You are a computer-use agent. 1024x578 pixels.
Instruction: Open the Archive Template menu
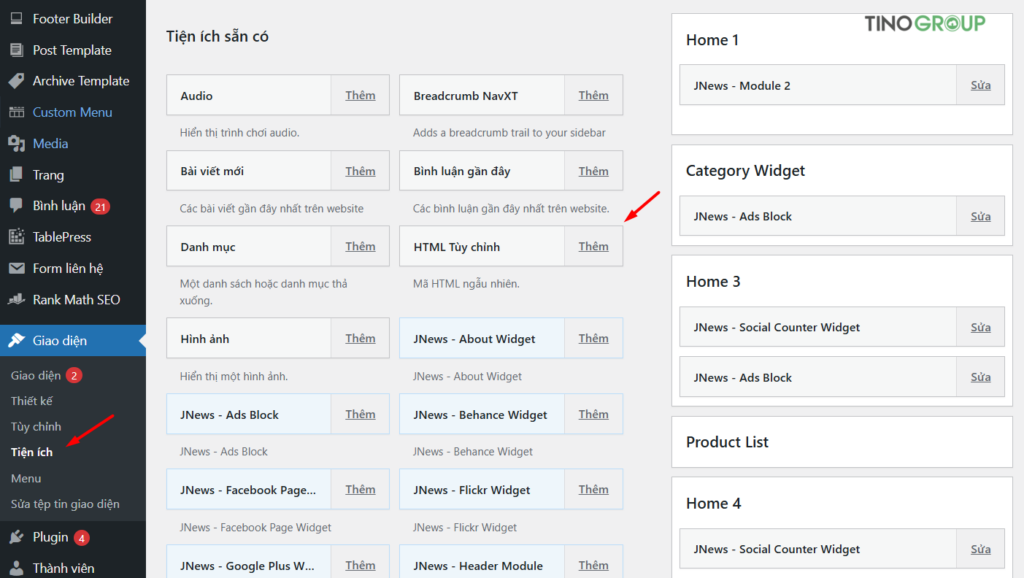pyautogui.click(x=81, y=81)
